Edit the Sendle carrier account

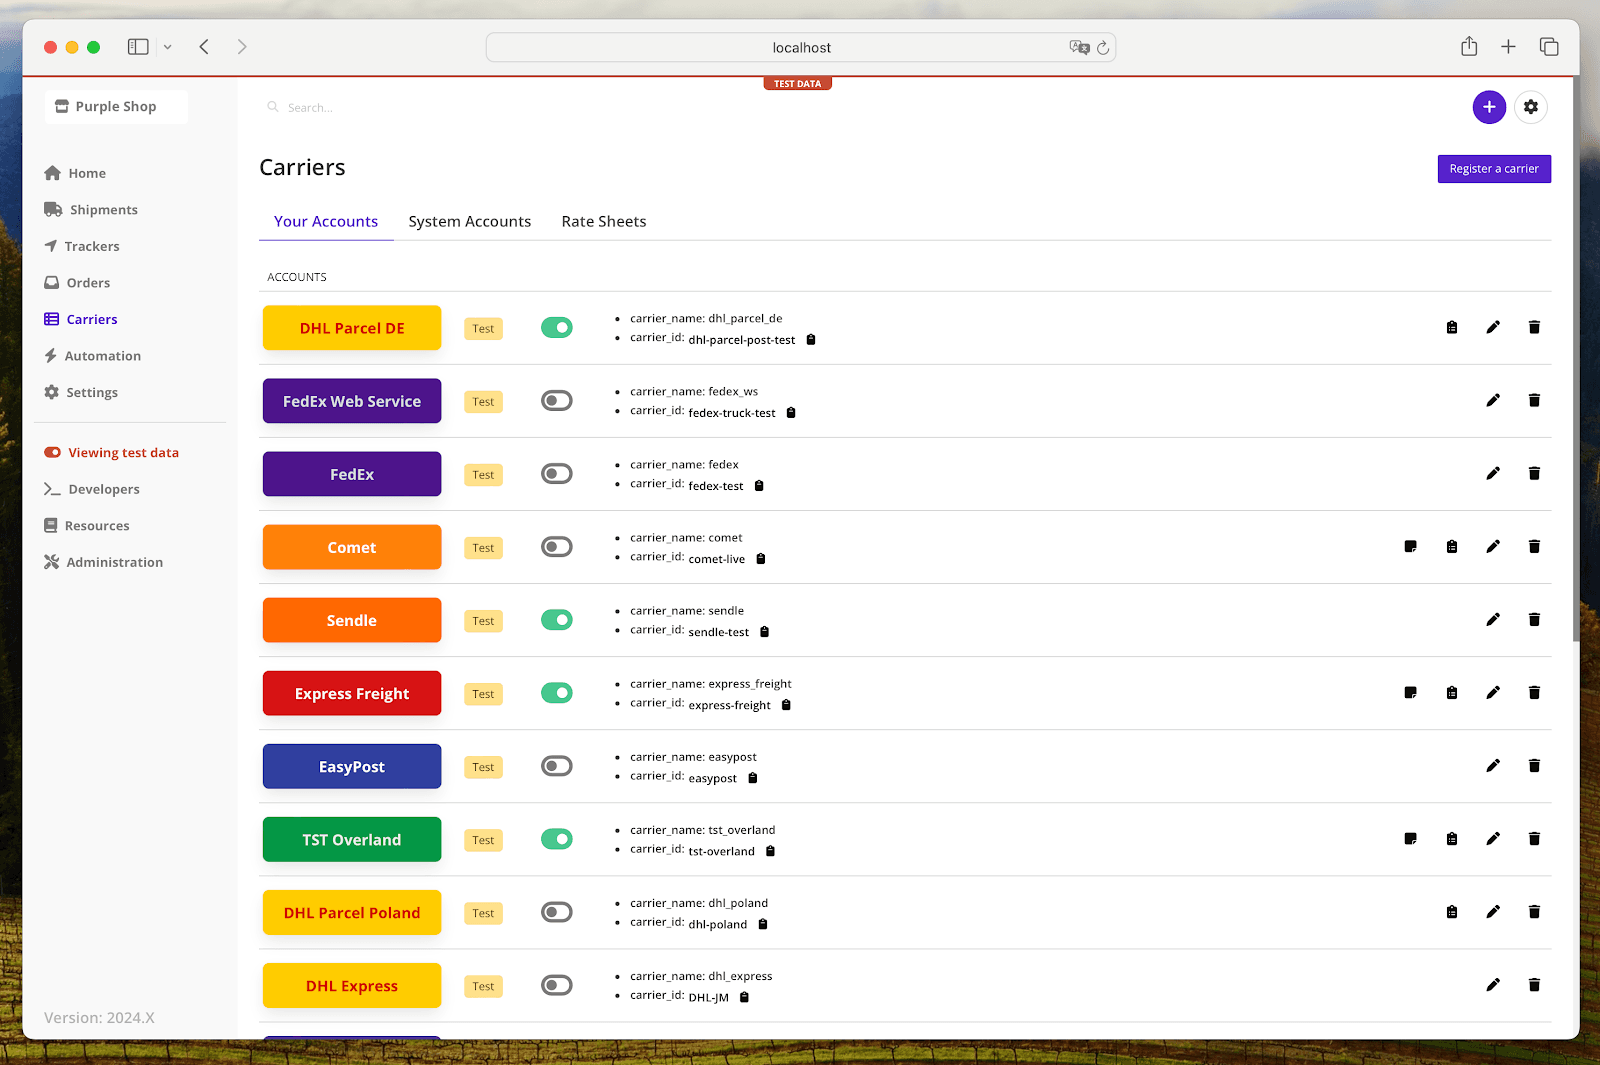tap(1493, 619)
